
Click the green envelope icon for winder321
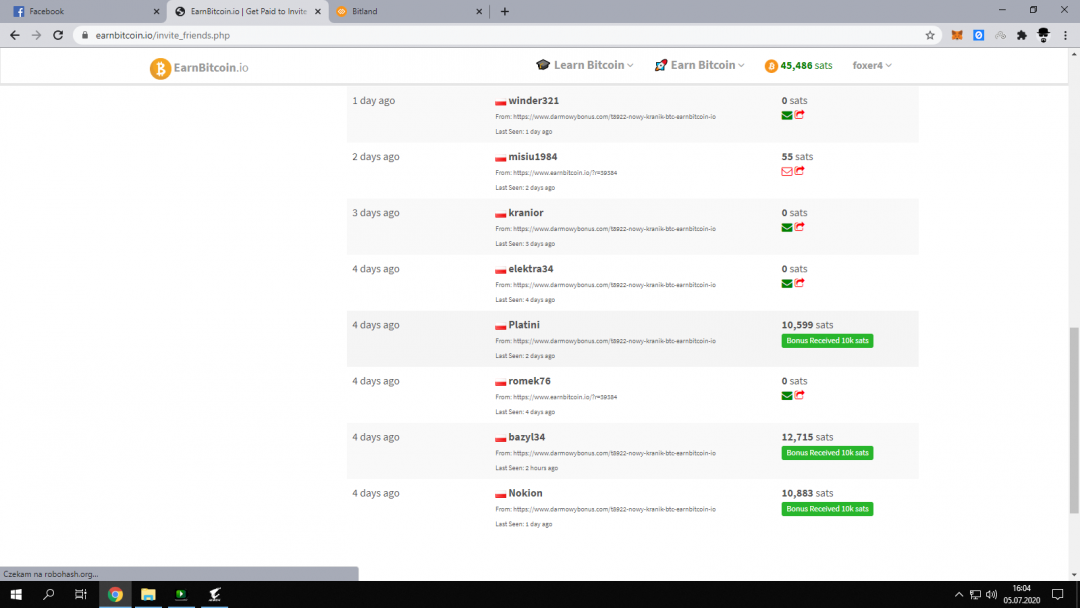tap(787, 115)
